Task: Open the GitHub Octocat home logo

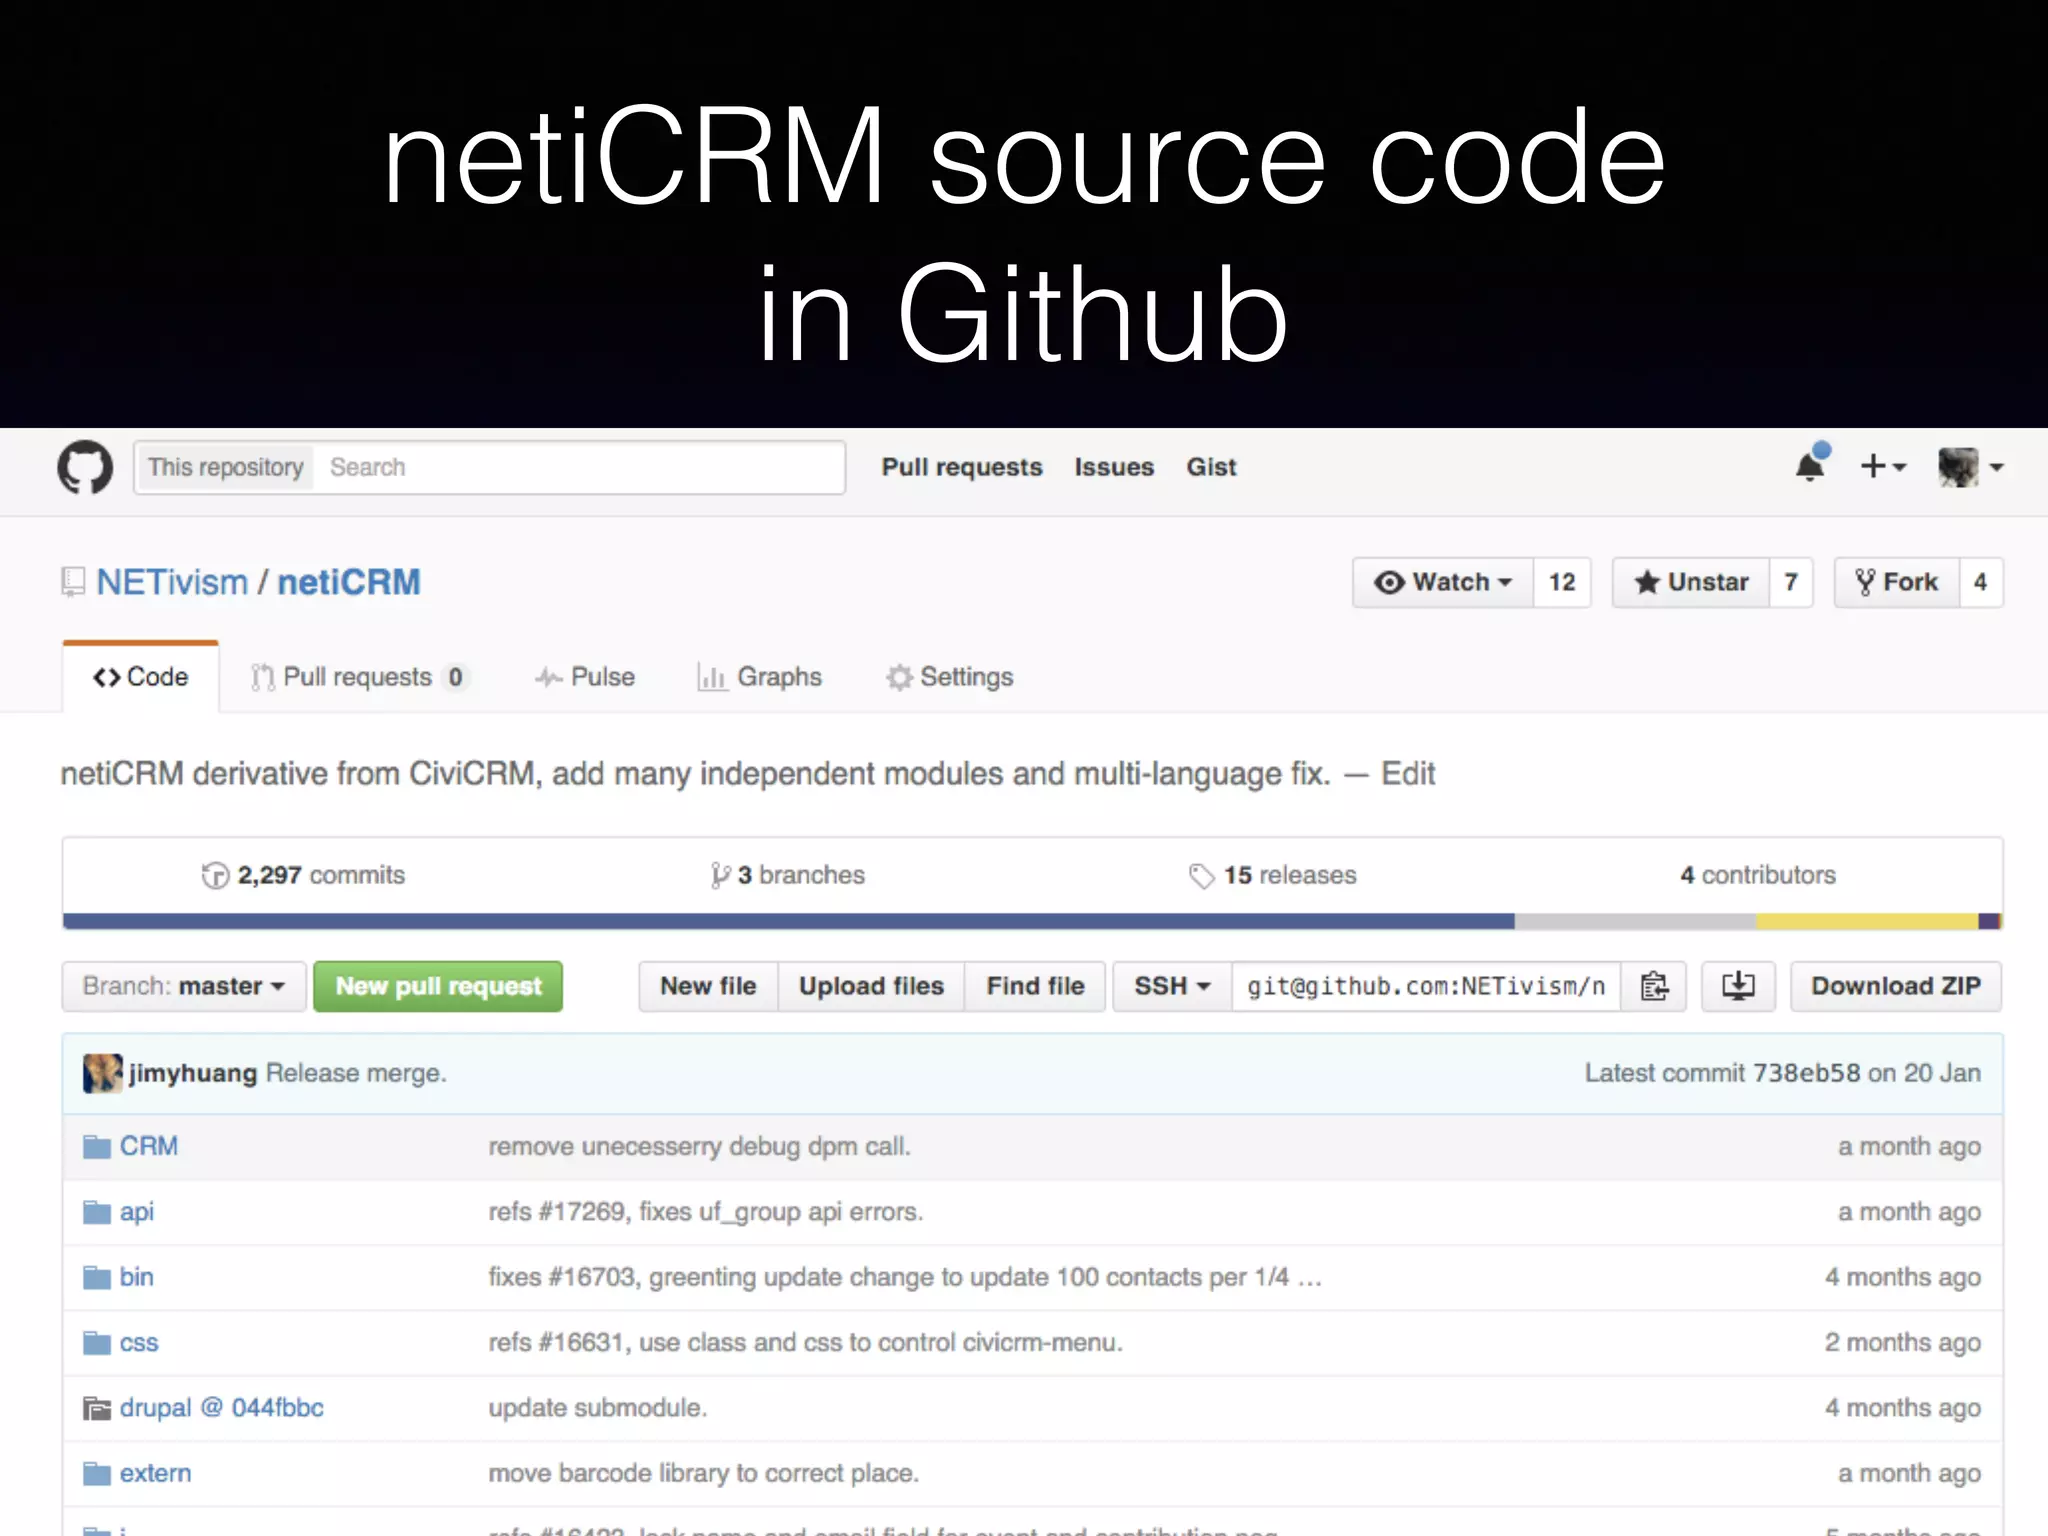Action: [x=85, y=467]
